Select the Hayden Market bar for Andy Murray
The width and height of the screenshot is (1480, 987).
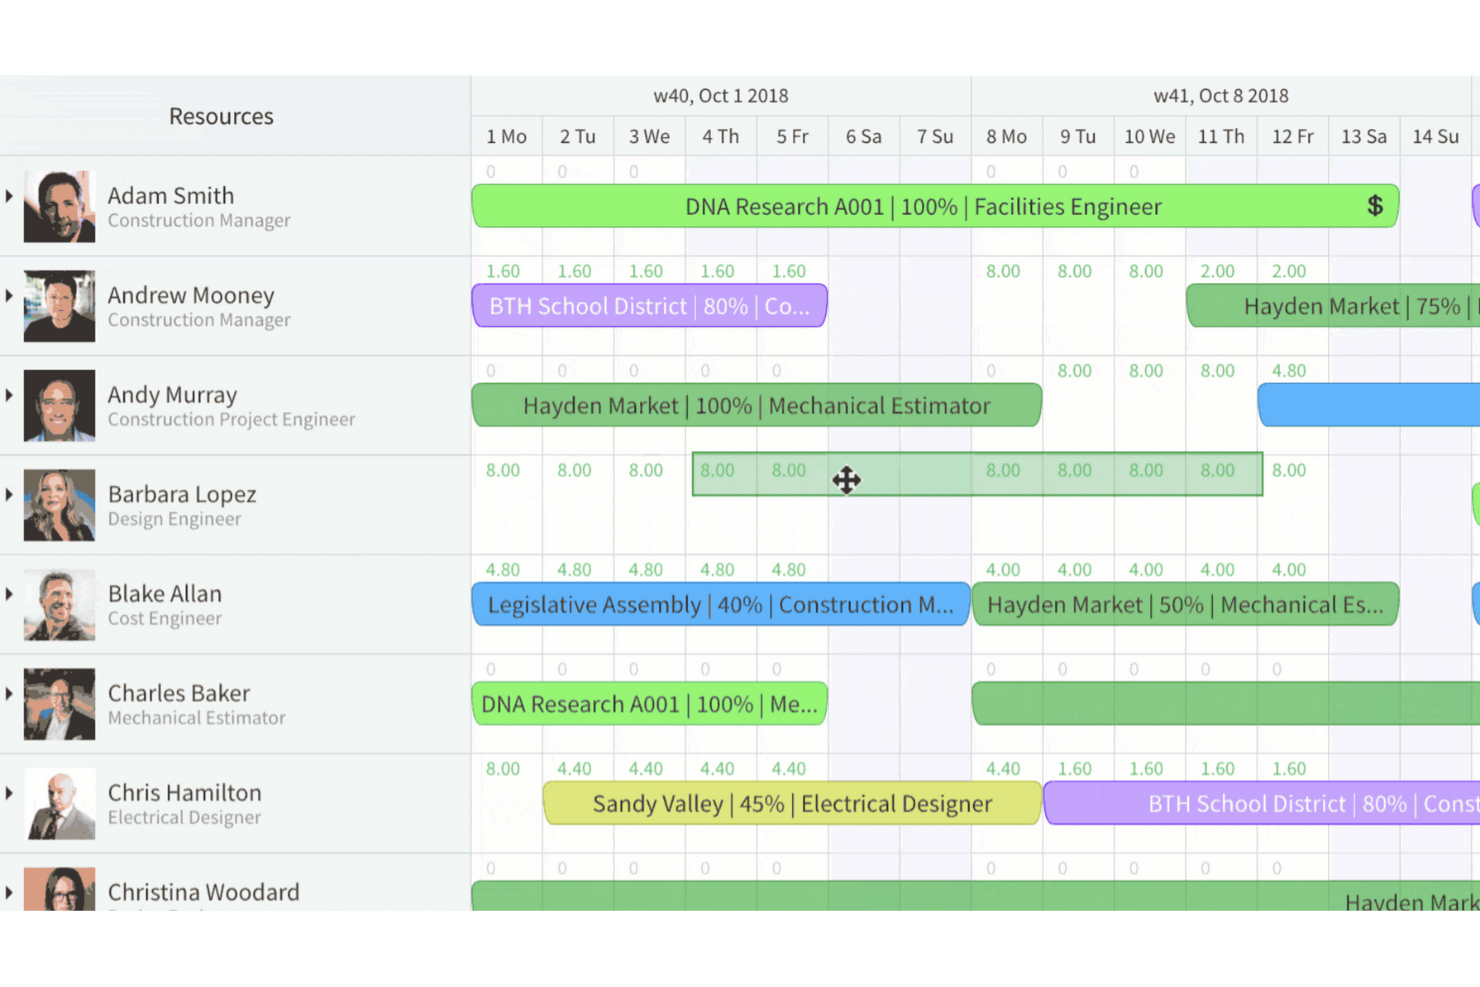(756, 405)
